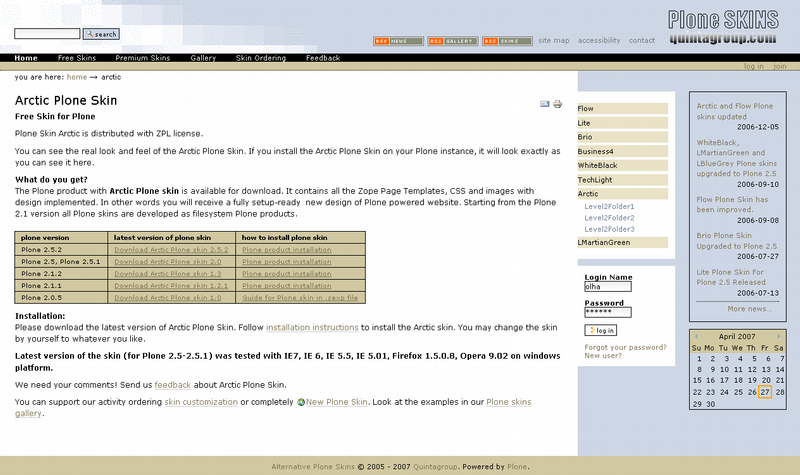Expand the Arctic item in skins list

click(589, 194)
